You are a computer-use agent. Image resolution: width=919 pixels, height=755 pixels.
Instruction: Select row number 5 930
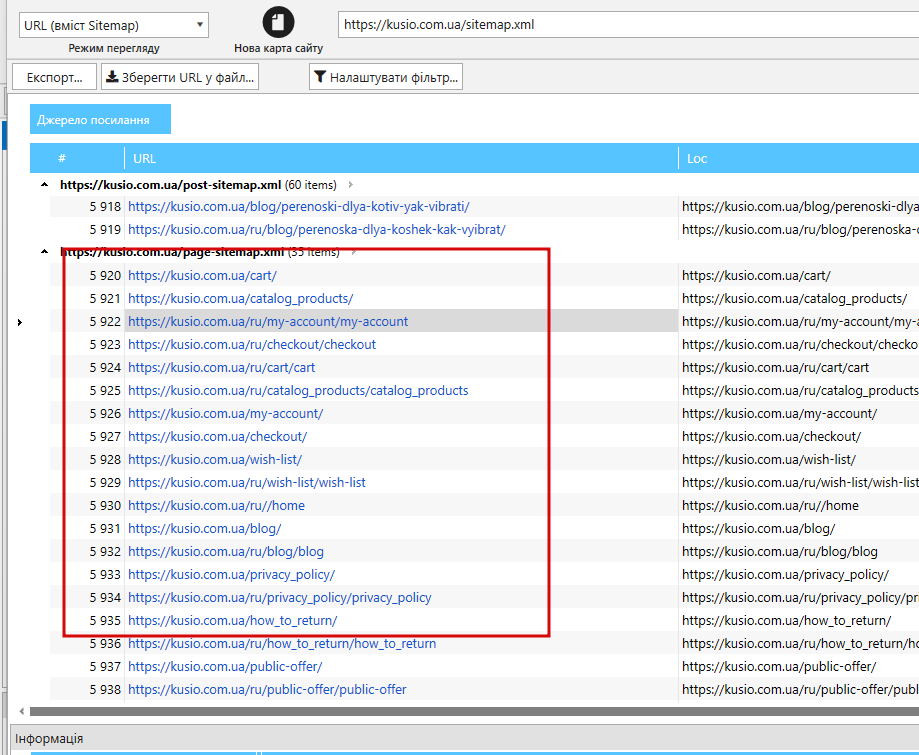point(105,505)
